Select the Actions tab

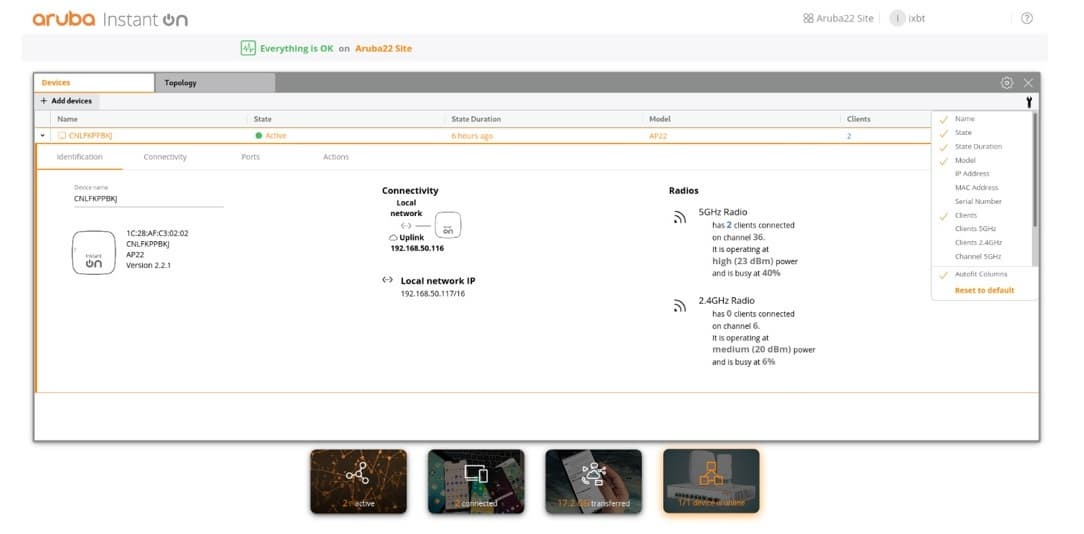[336, 157]
